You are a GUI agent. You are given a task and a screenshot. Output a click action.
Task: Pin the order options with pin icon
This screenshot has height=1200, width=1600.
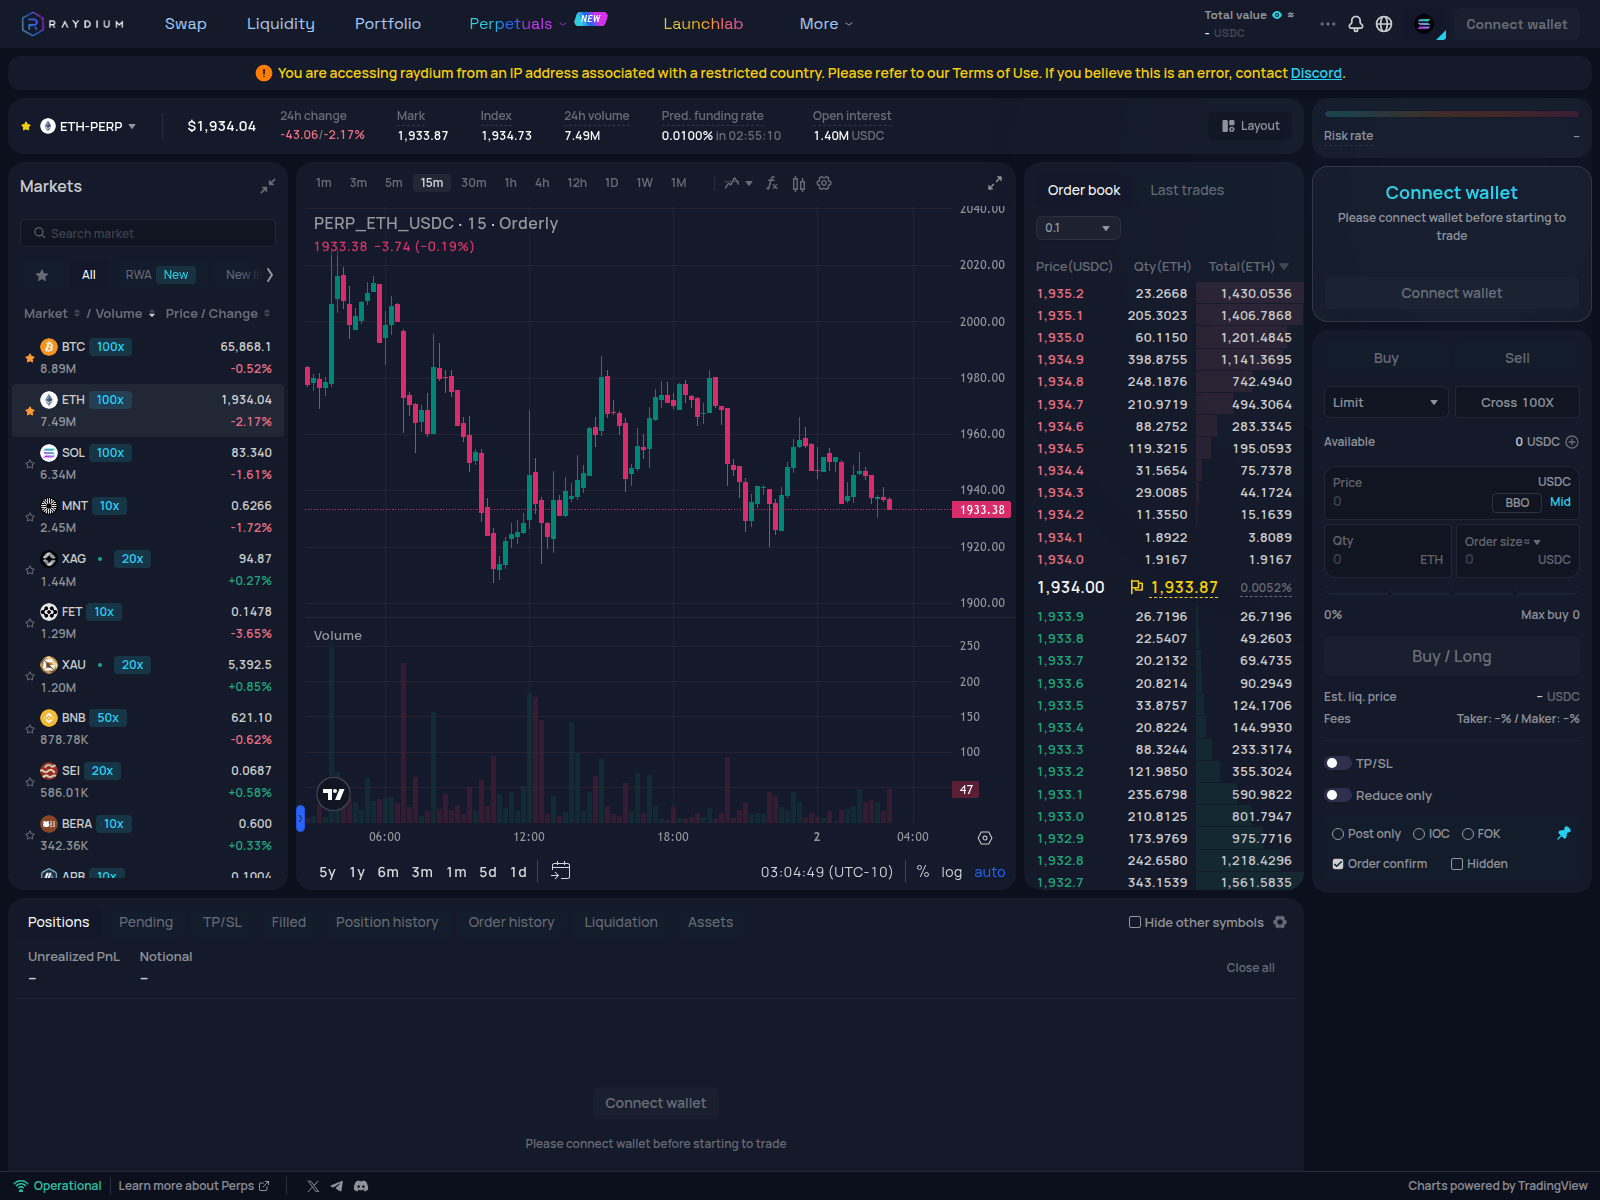(1564, 833)
